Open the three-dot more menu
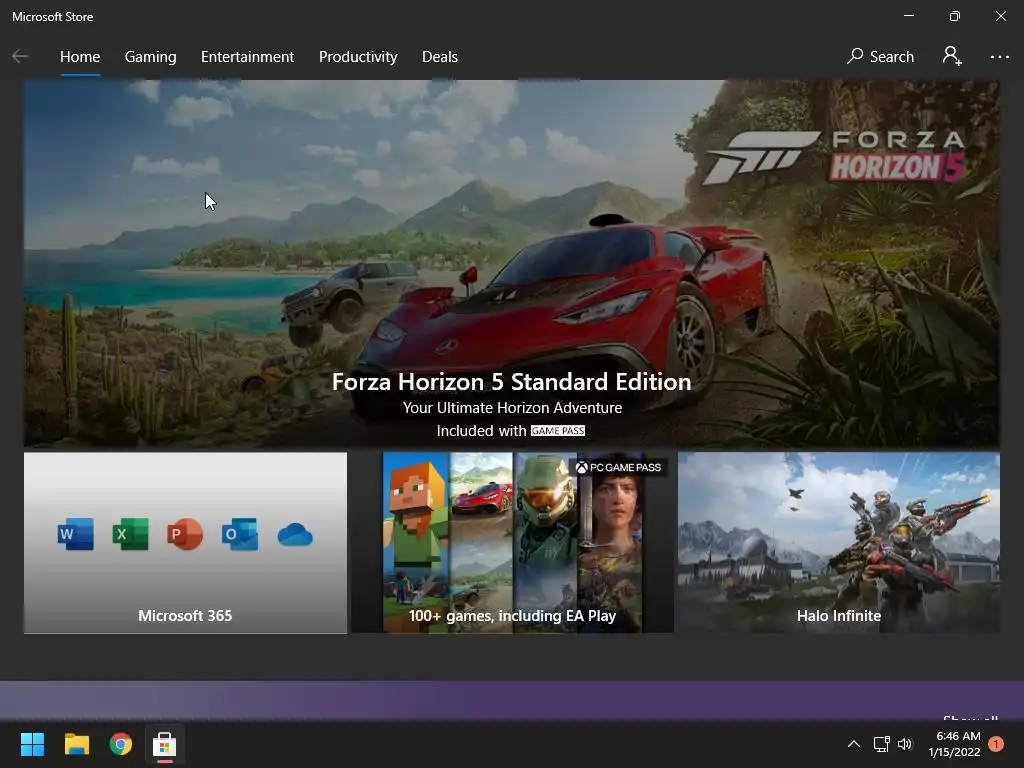Viewport: 1024px width, 768px height. click(999, 57)
